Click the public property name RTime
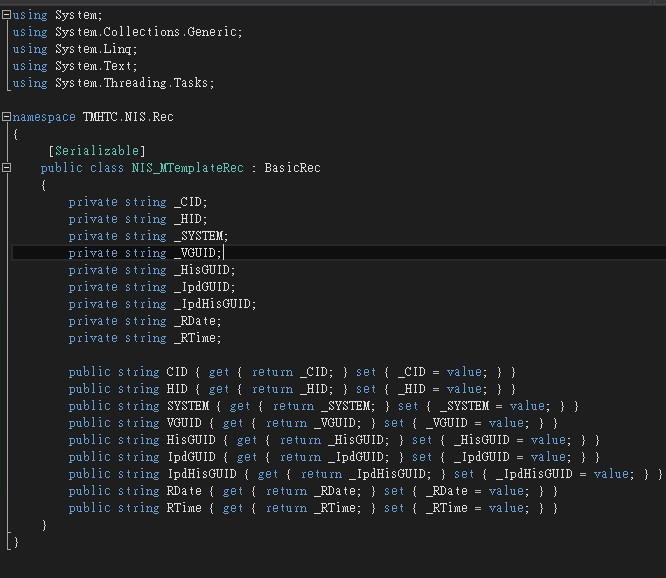 coord(184,508)
